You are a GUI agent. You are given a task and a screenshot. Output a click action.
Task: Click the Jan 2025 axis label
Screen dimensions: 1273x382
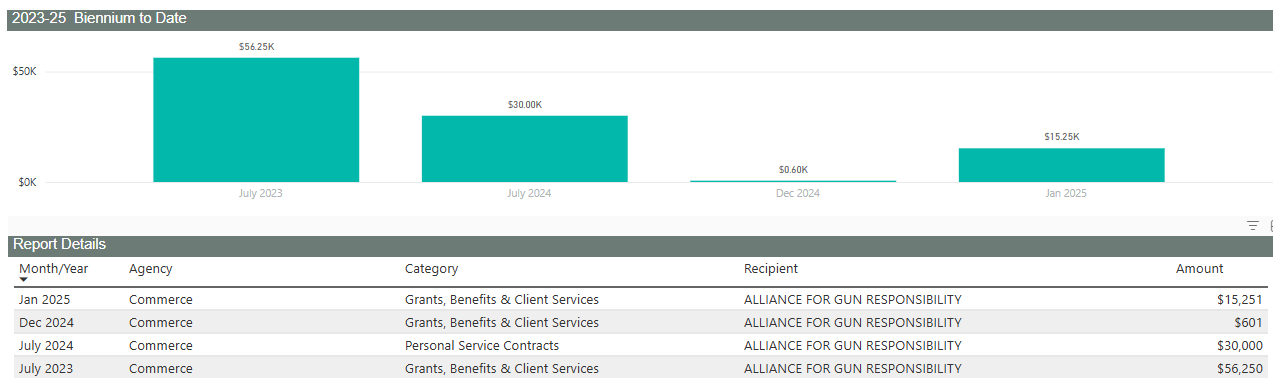[x=1065, y=193]
